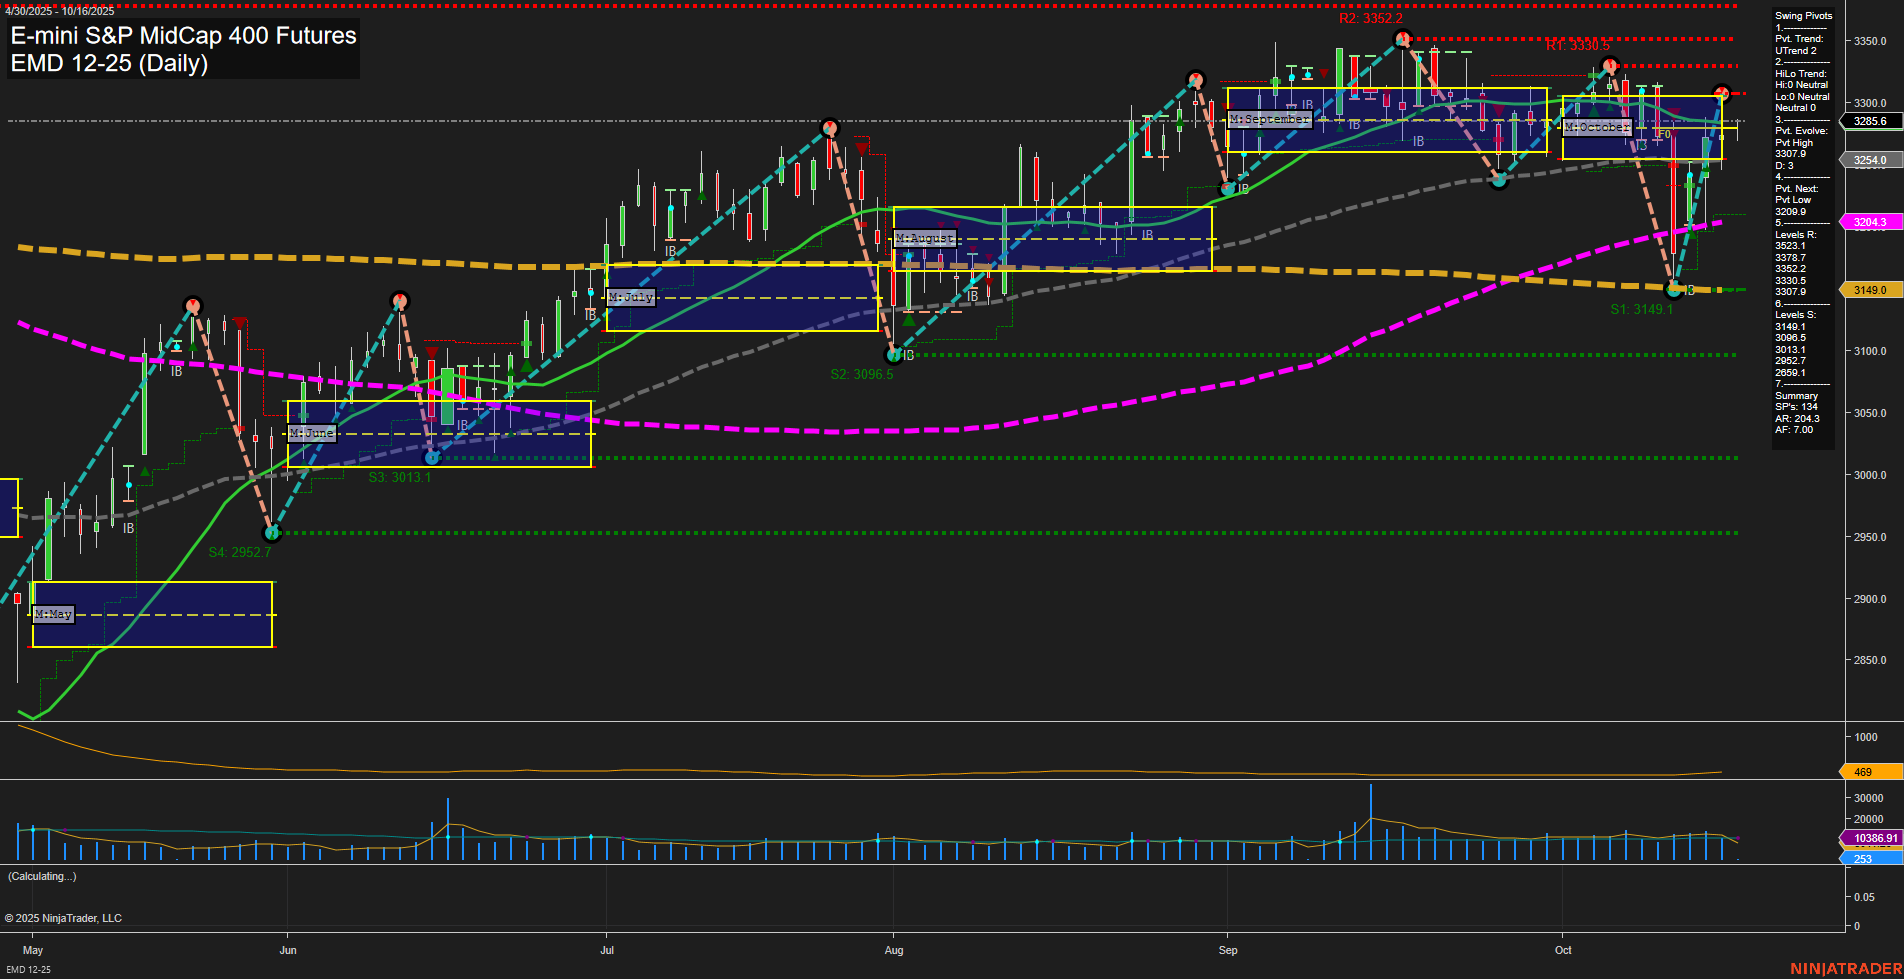Click the © 2025 NinjaTrader, LLC link
This screenshot has height=979, width=1904.
[65, 918]
